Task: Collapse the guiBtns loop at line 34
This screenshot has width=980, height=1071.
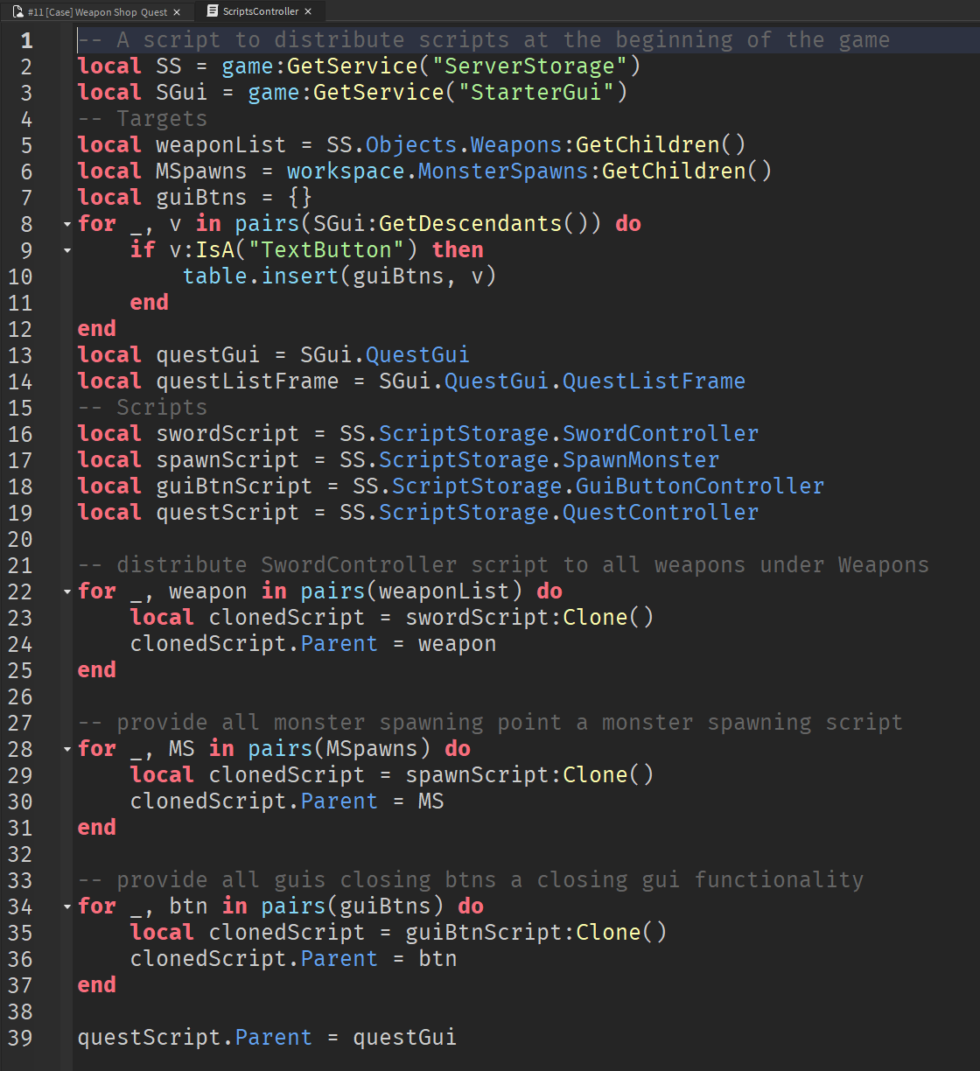Action: coord(67,907)
